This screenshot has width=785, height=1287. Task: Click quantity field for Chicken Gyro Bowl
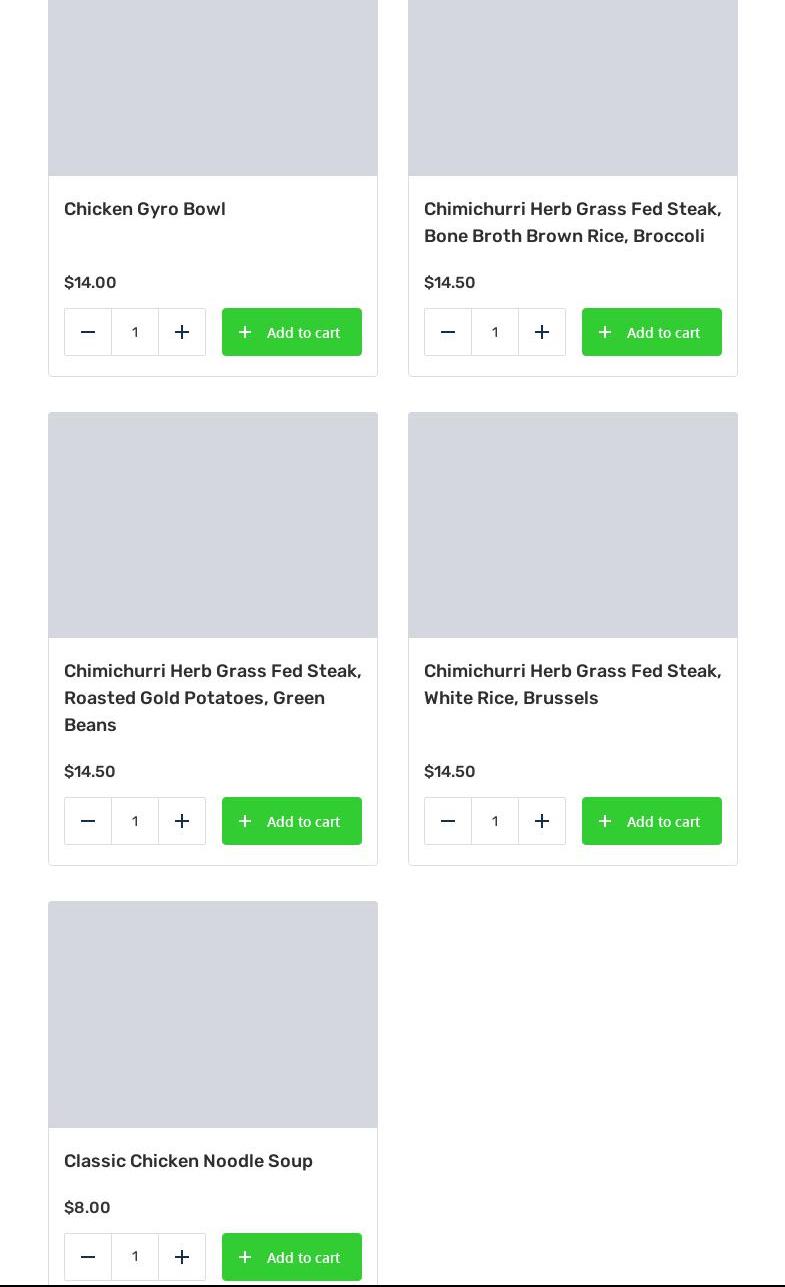click(135, 332)
